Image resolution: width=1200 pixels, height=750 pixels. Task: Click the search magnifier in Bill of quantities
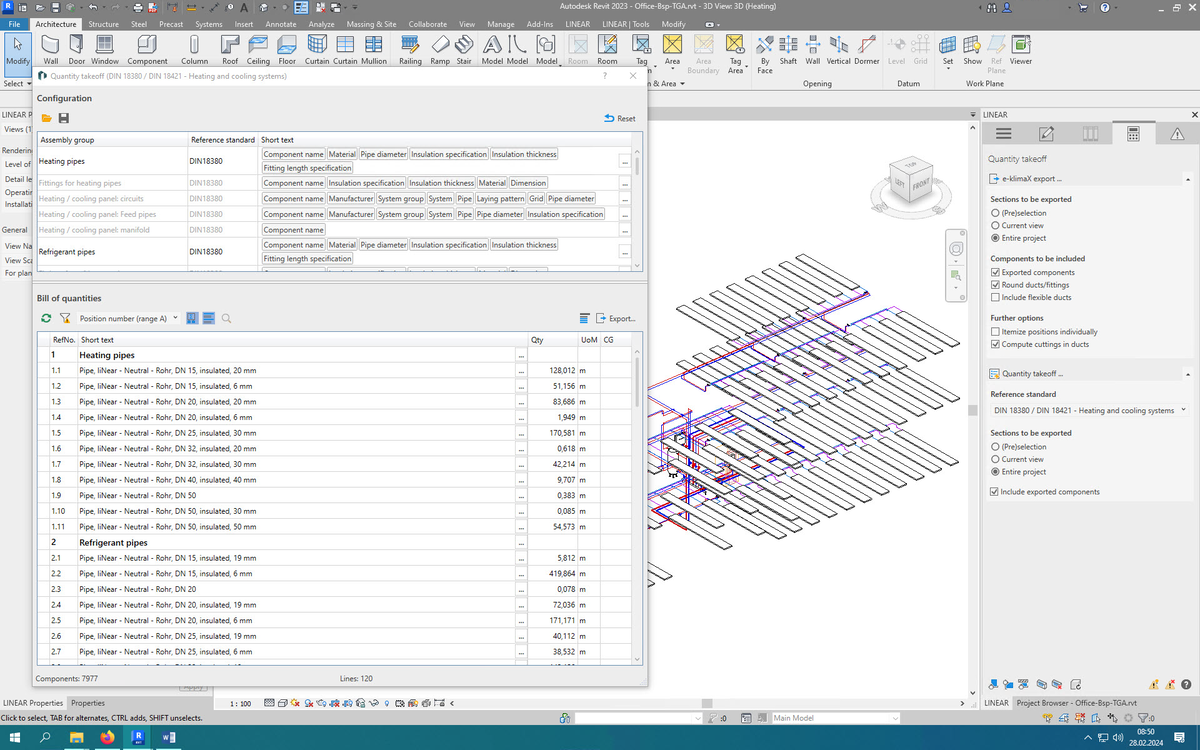(226, 318)
